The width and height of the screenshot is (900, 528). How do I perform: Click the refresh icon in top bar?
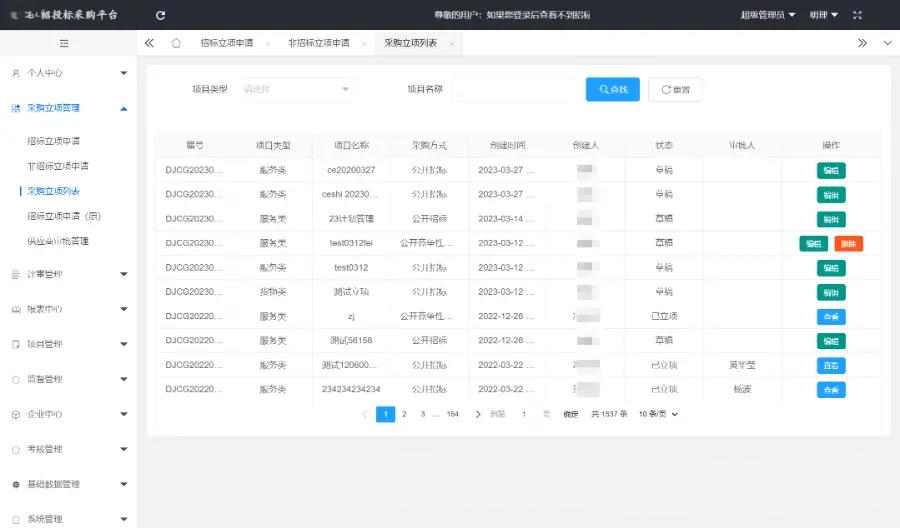tap(161, 15)
